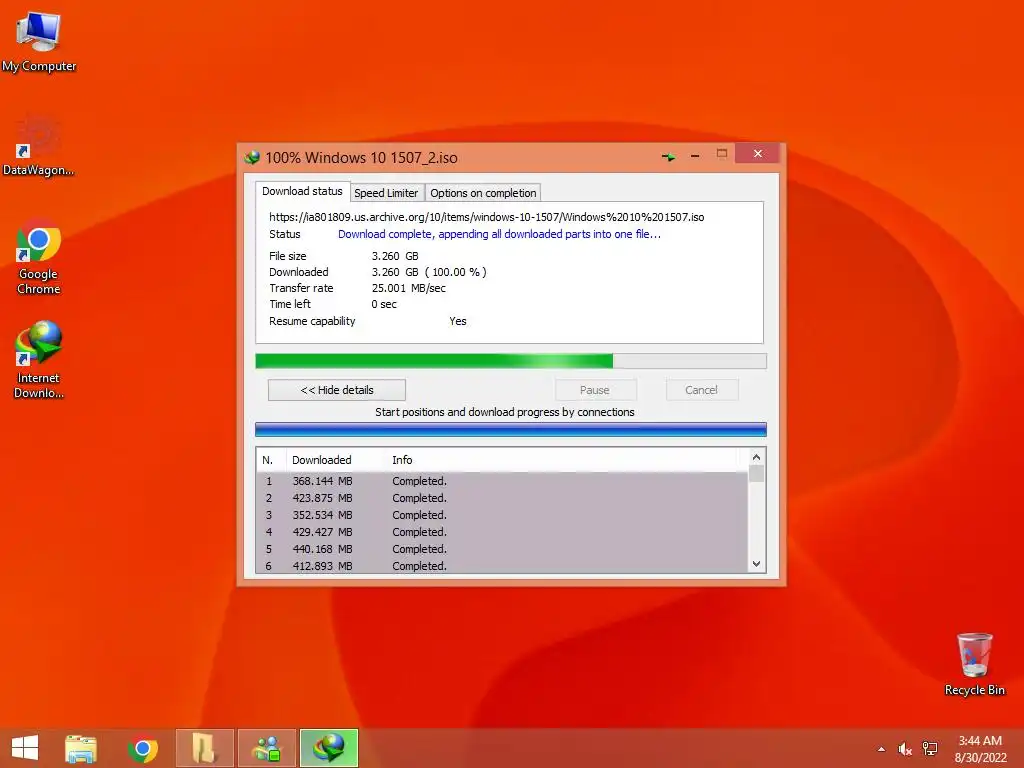
Task: Click the scroll down arrow in connections list
Action: tap(756, 564)
